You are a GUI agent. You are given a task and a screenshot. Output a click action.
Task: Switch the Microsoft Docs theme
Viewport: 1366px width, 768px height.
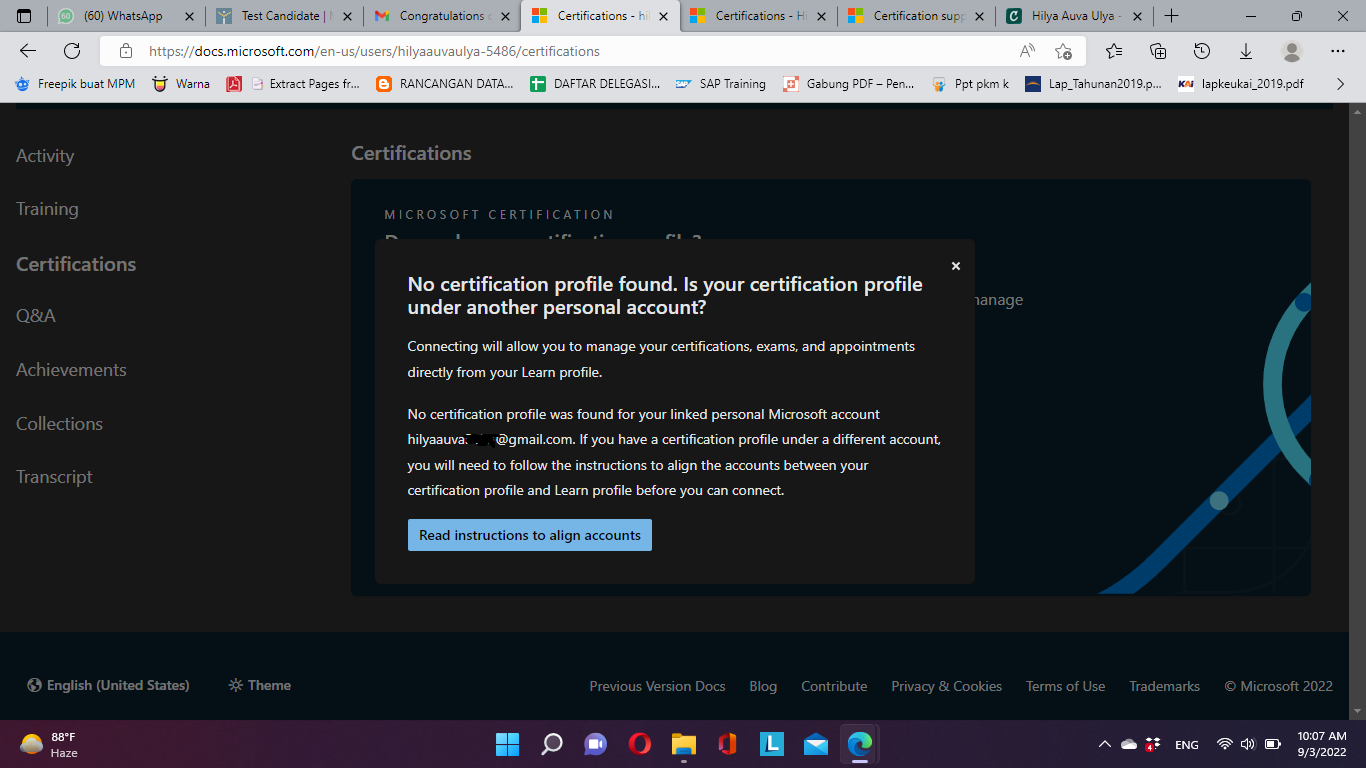click(x=259, y=685)
